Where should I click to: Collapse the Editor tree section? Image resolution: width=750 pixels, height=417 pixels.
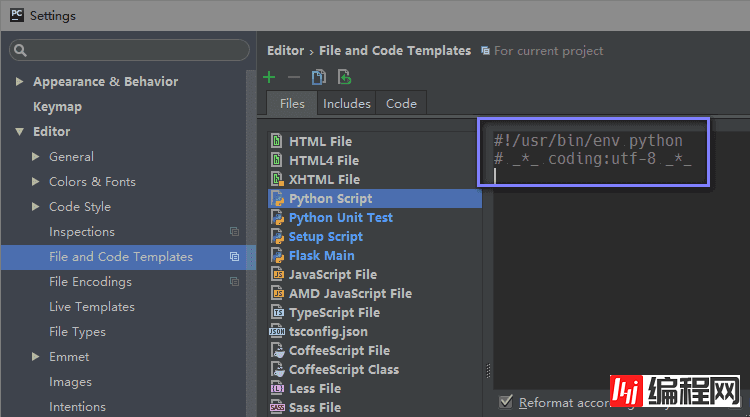tap(19, 132)
